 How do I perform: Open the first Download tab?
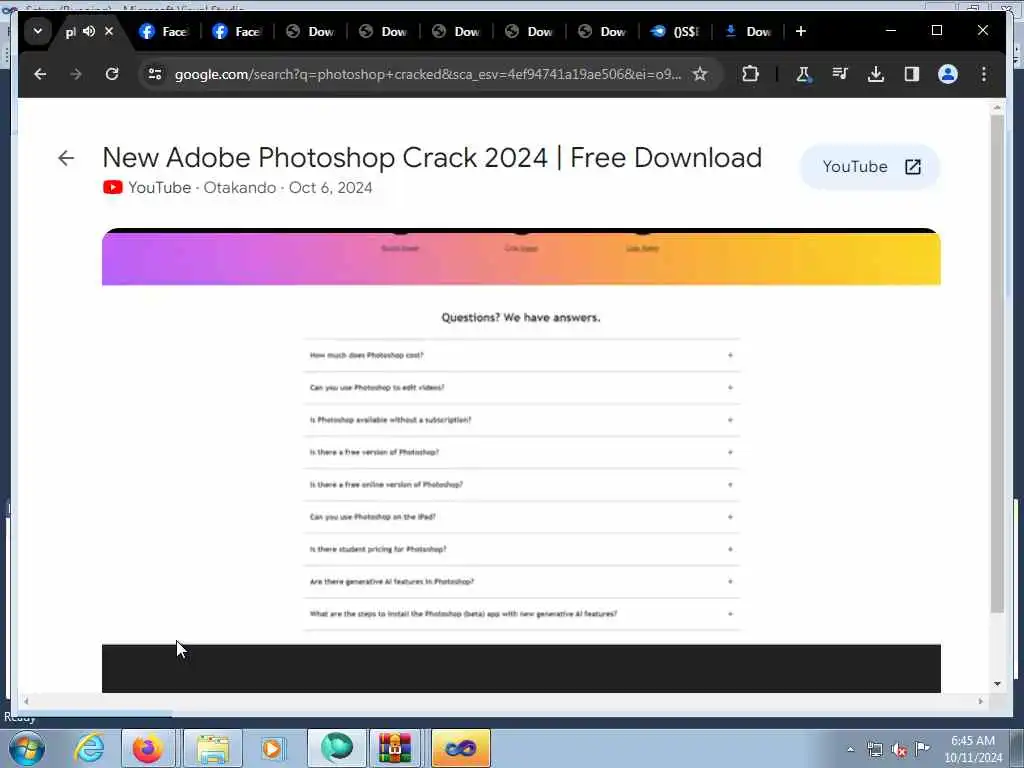click(310, 31)
